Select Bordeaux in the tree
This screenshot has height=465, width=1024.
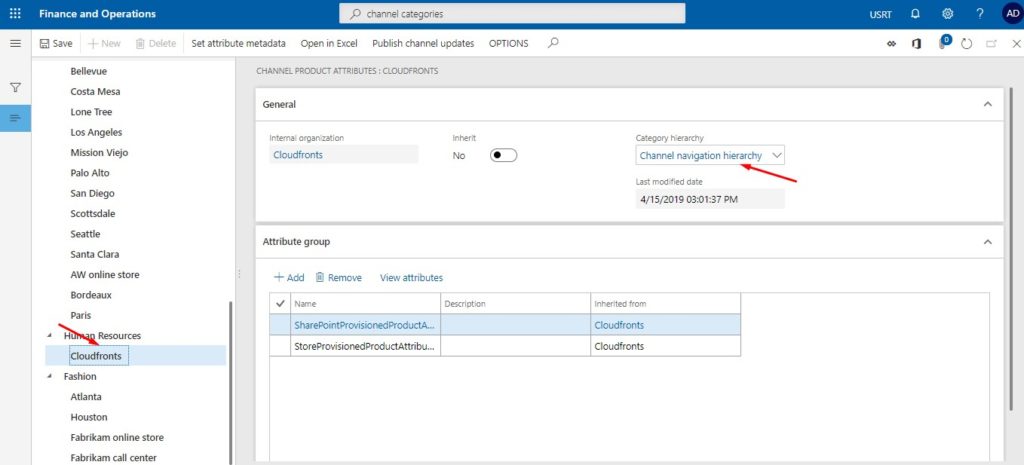click(x=91, y=295)
